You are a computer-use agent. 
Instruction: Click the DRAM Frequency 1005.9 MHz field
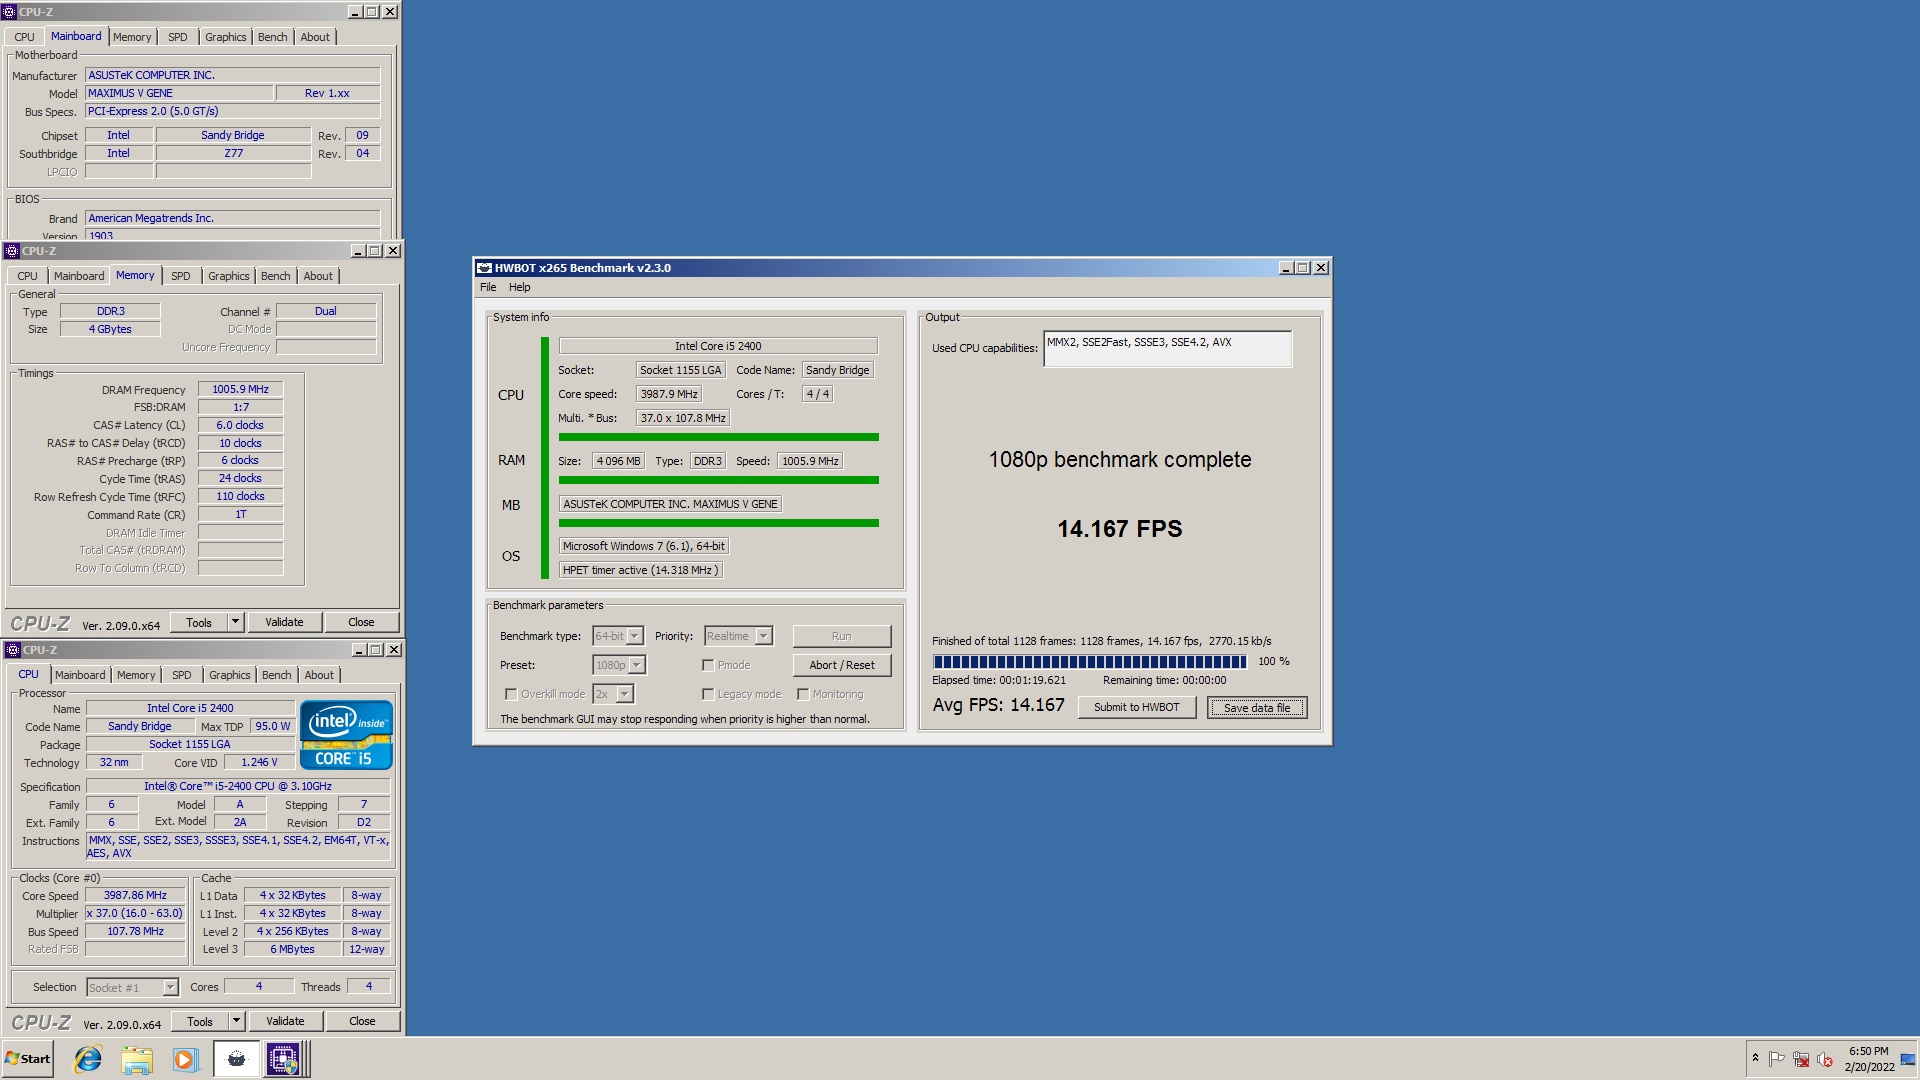pyautogui.click(x=240, y=389)
